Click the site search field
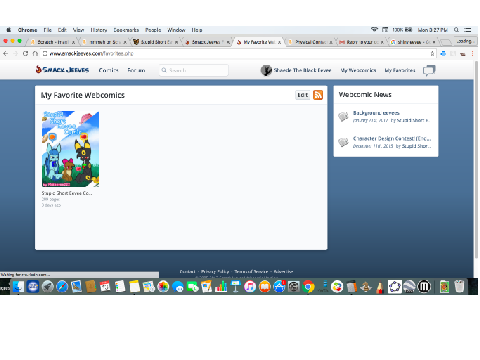This screenshot has width=480, height=360. click(194, 70)
